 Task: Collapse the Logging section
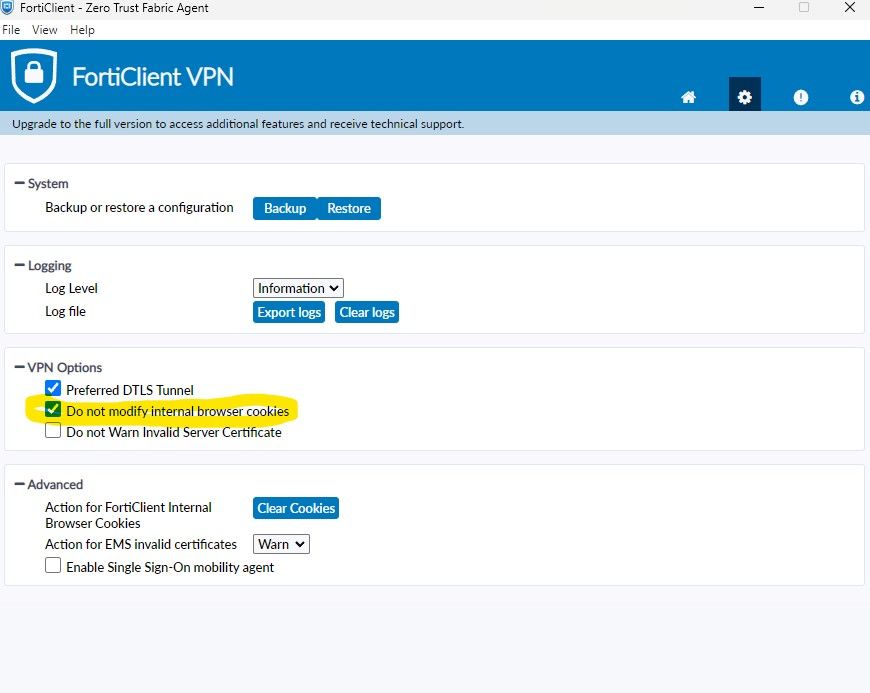pos(19,265)
